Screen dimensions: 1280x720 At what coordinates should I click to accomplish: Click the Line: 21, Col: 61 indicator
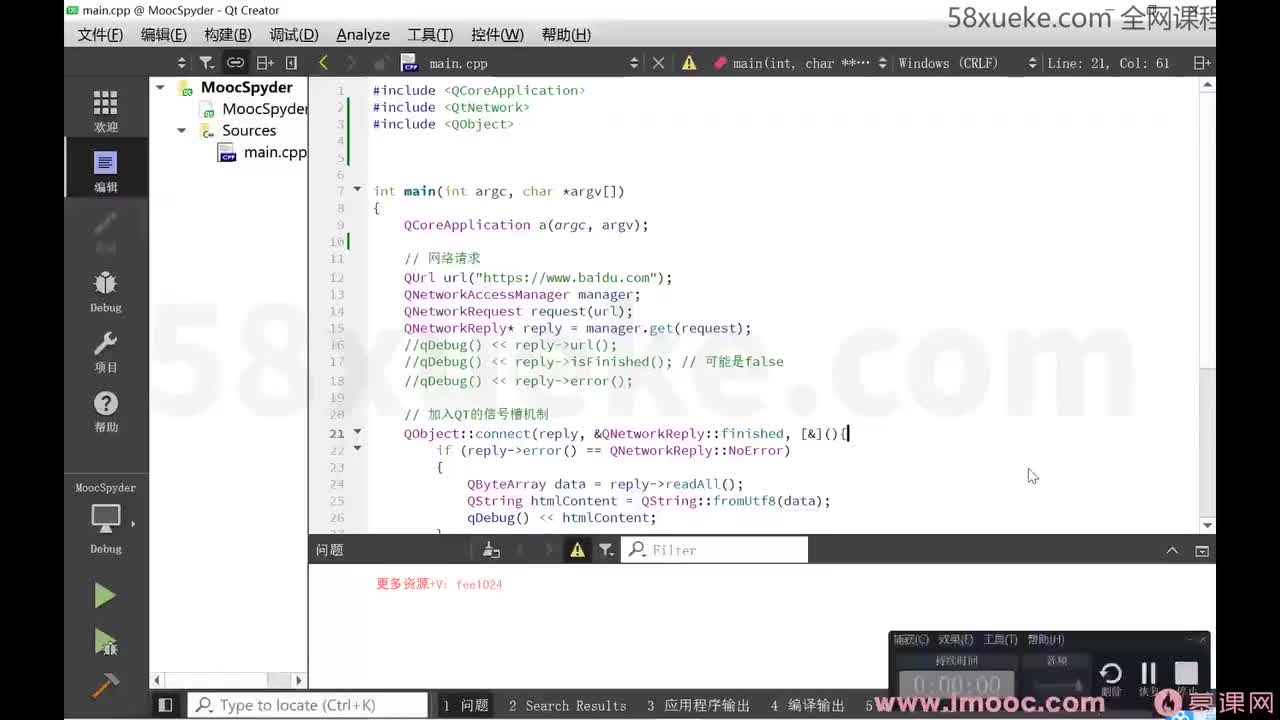(x=1108, y=63)
